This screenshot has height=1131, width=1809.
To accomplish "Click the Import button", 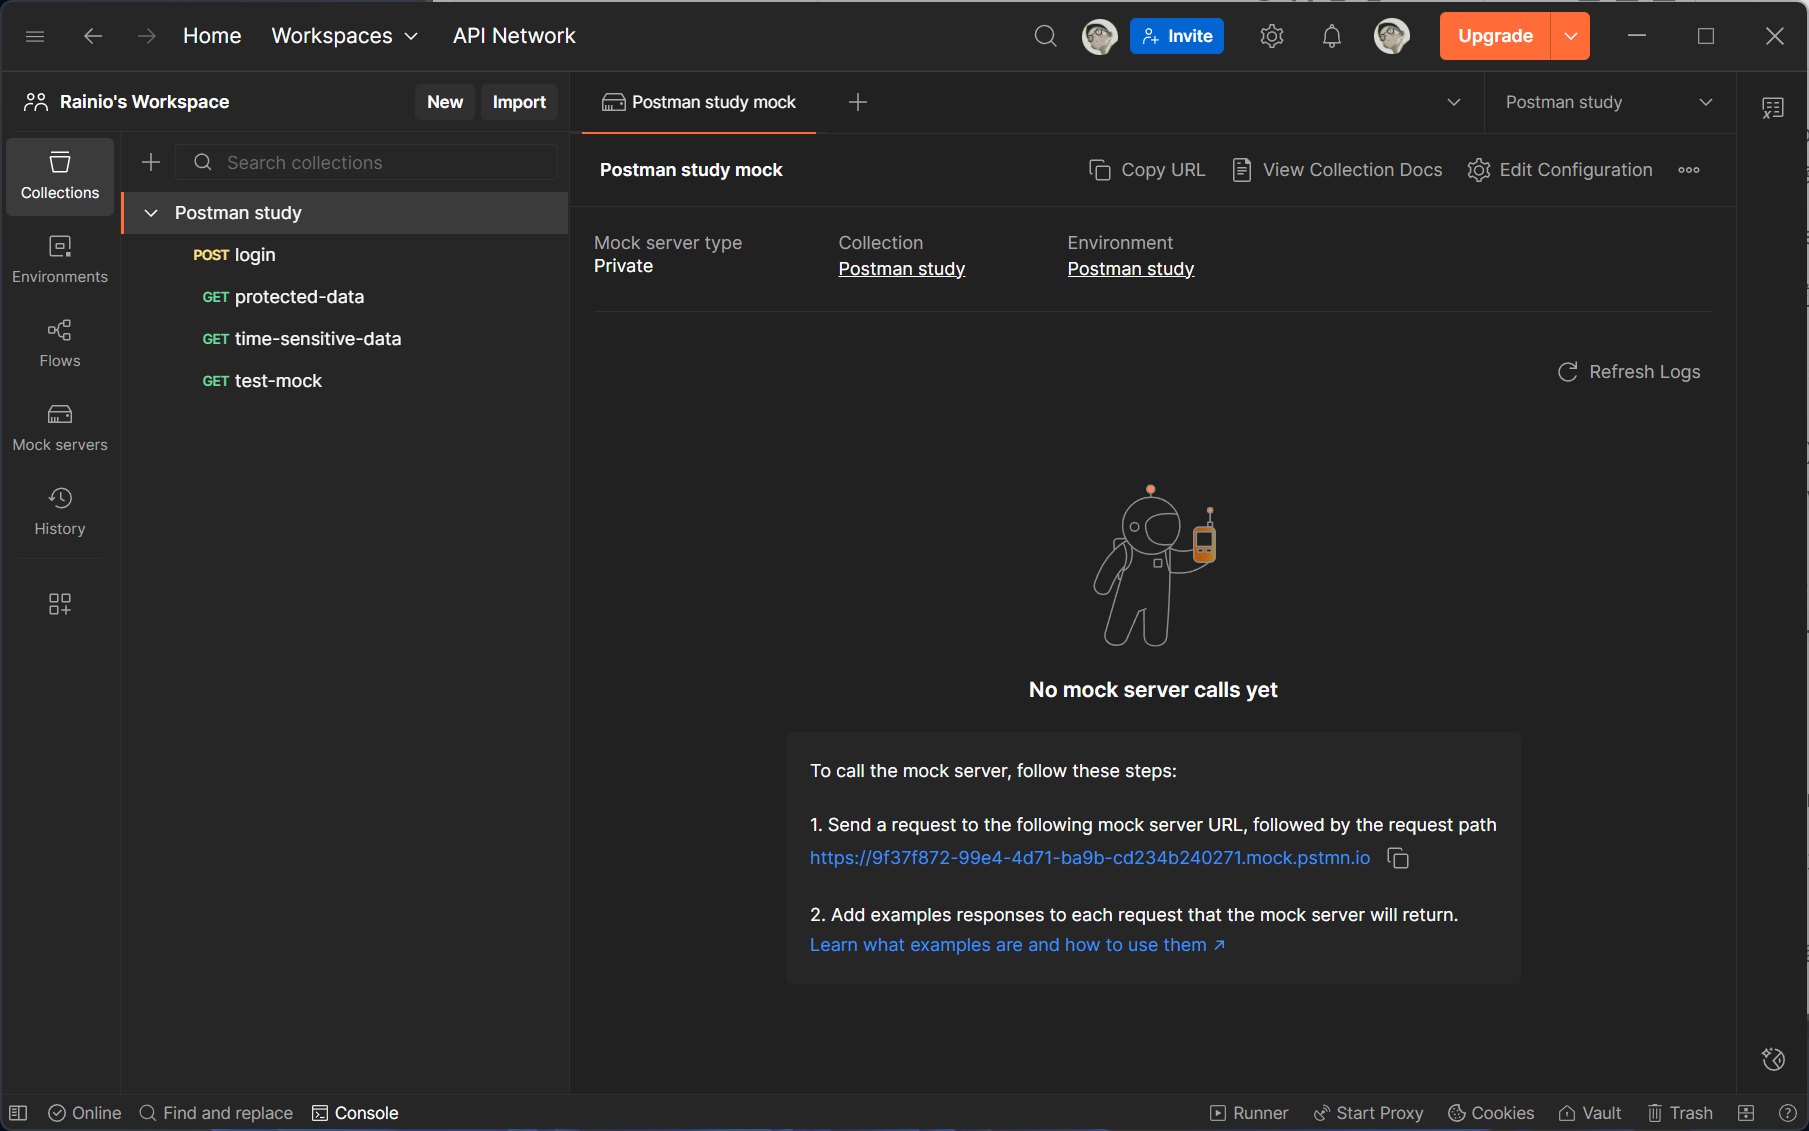I will click(519, 102).
